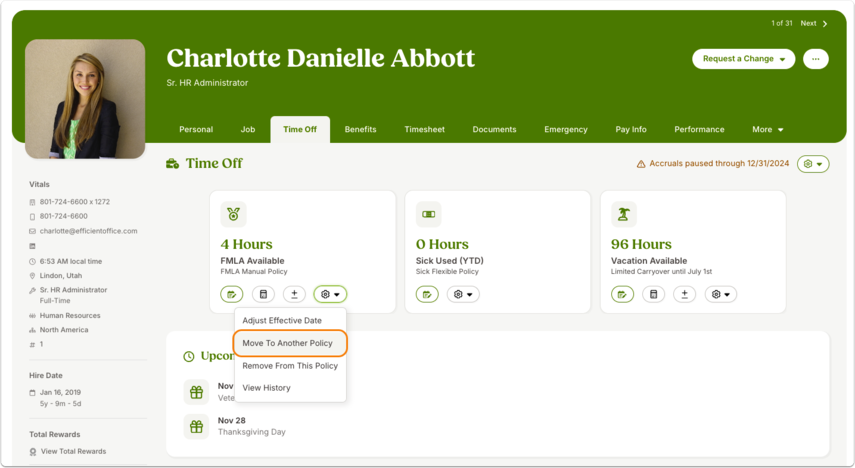The height and width of the screenshot is (468, 855).
Task: Click the hire date calendar icon
Action: click(32, 393)
